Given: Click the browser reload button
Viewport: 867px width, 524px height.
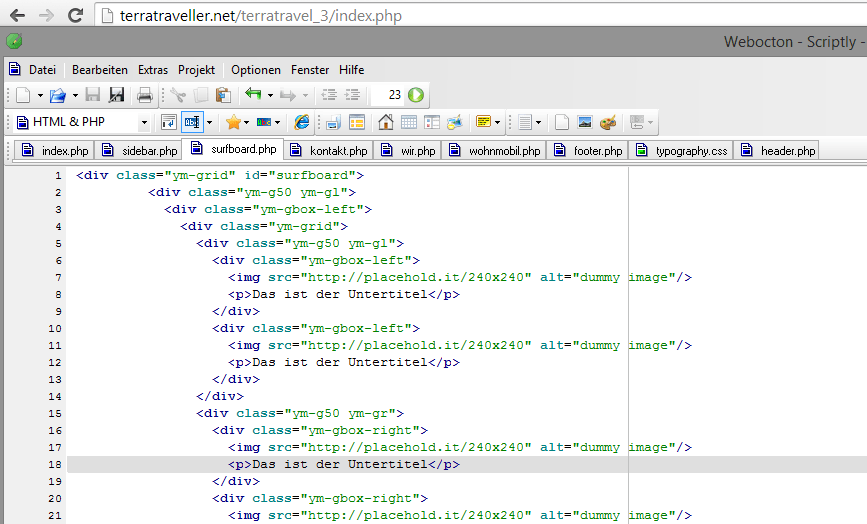Looking at the screenshot, I should (75, 15).
